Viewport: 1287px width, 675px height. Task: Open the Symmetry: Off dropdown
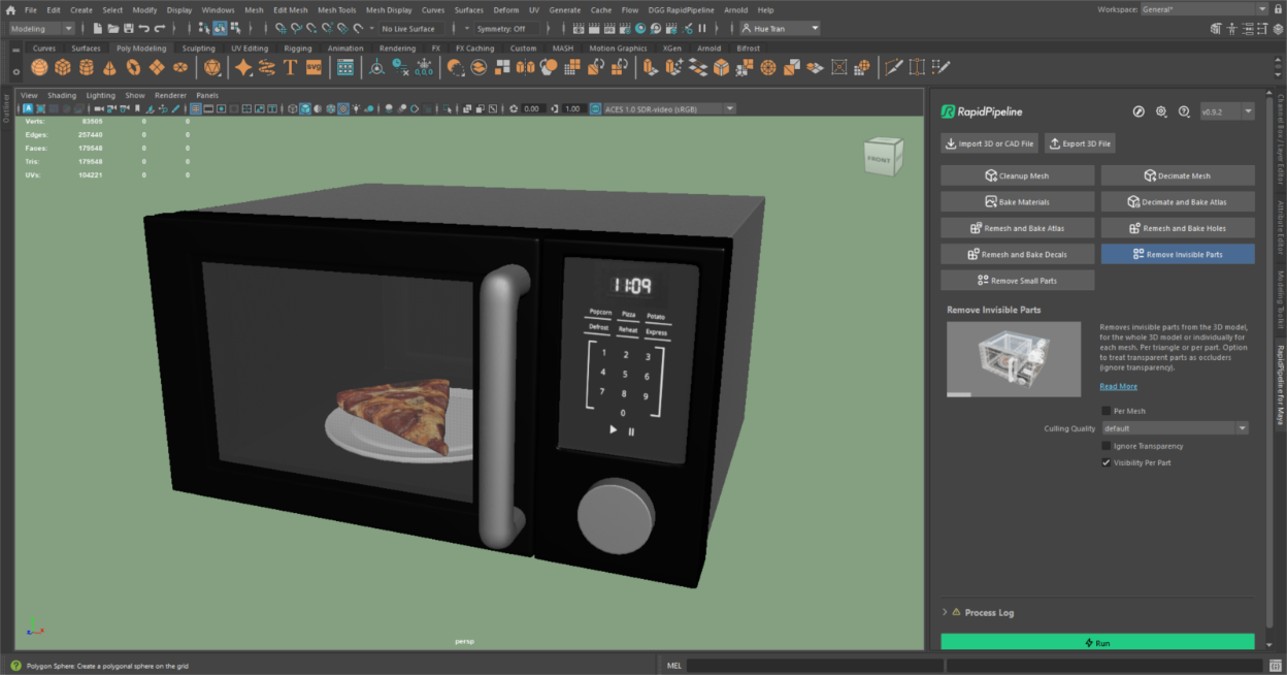pos(508,29)
